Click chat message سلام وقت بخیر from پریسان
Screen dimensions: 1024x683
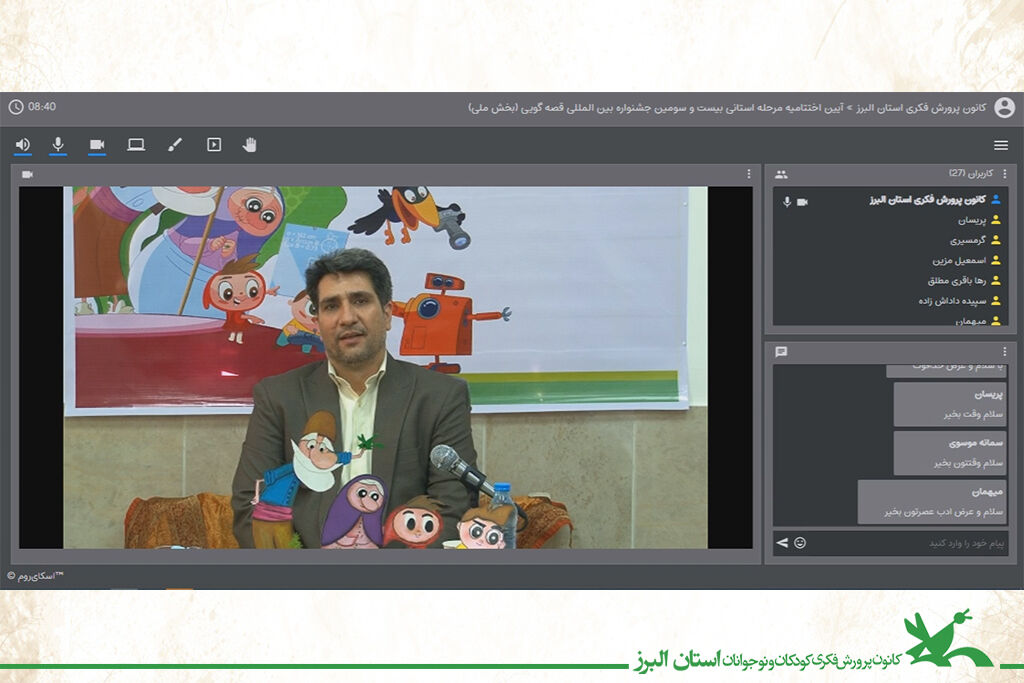click(x=950, y=404)
